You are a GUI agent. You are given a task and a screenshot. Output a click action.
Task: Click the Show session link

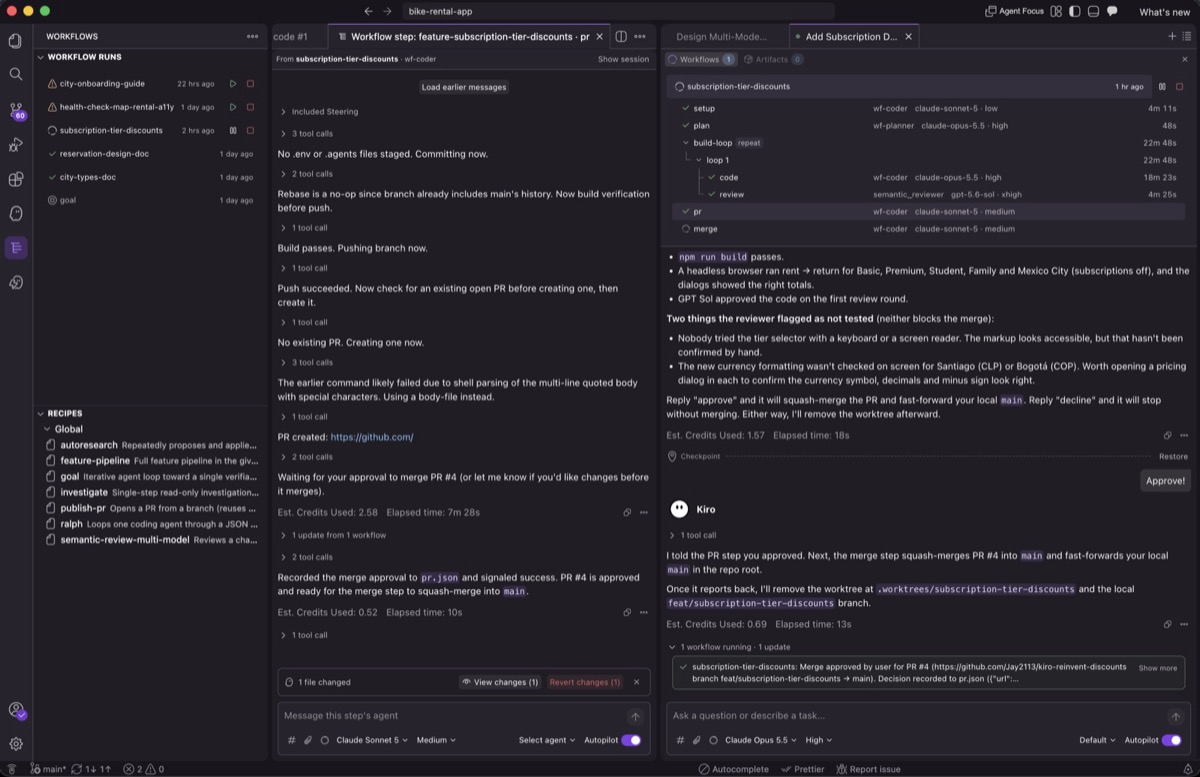[623, 59]
